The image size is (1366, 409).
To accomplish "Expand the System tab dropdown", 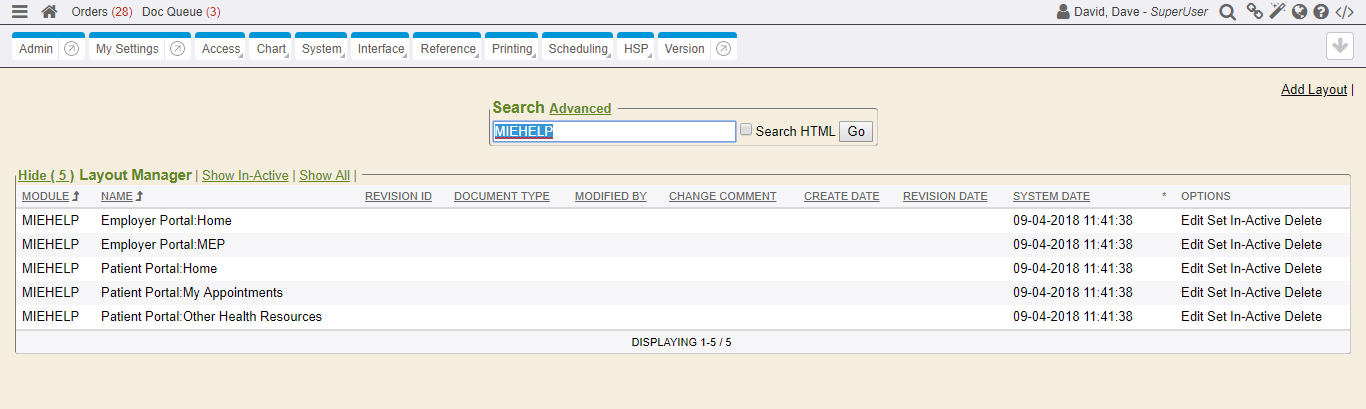I will coord(323,49).
